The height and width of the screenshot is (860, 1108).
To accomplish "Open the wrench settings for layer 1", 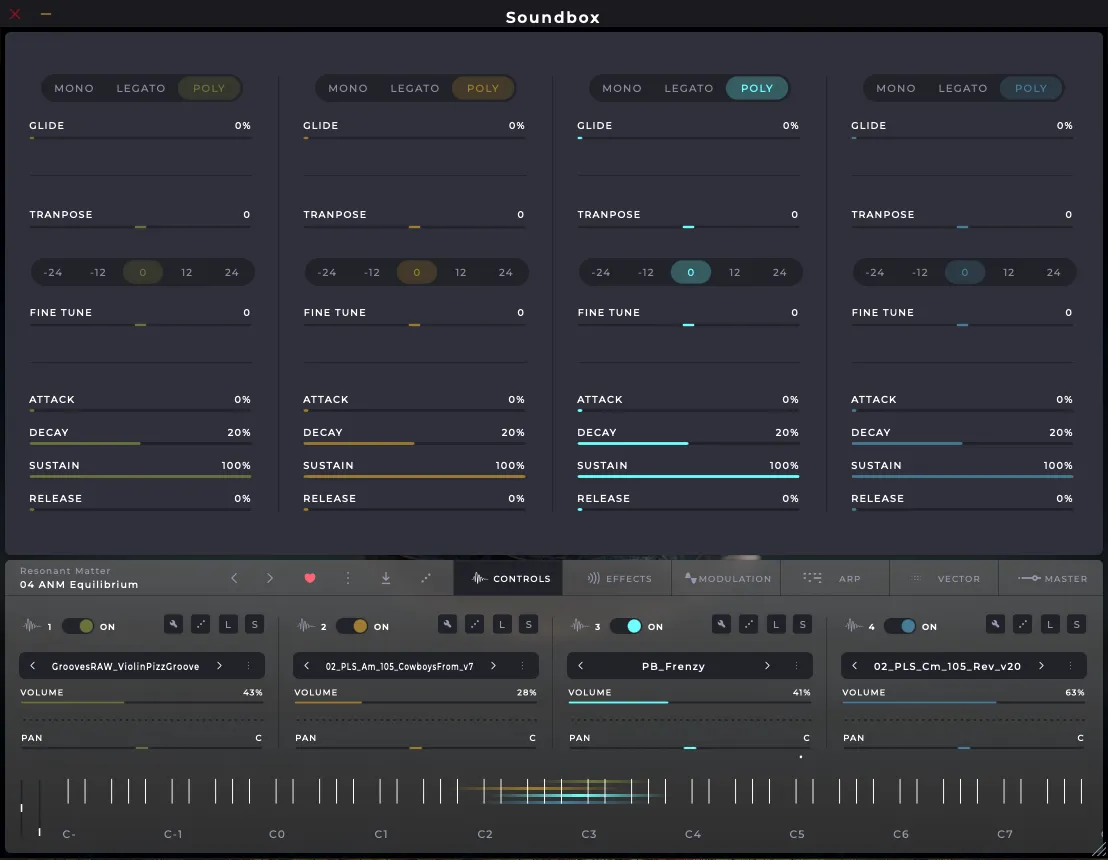I will coord(174,625).
